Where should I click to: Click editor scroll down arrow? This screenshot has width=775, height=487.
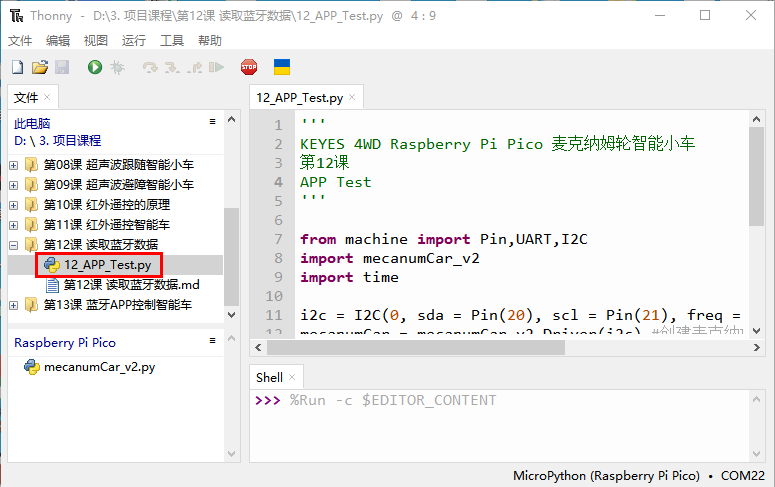pyautogui.click(x=756, y=330)
